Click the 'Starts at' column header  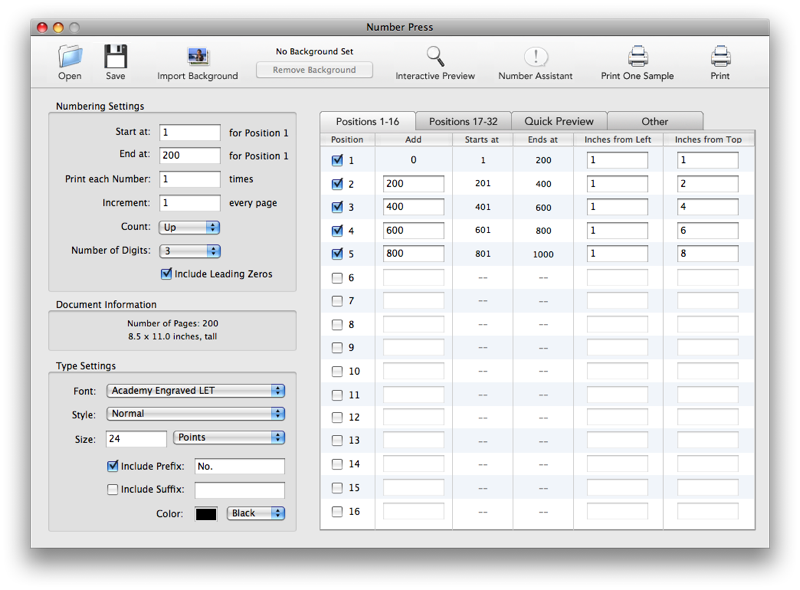point(482,140)
